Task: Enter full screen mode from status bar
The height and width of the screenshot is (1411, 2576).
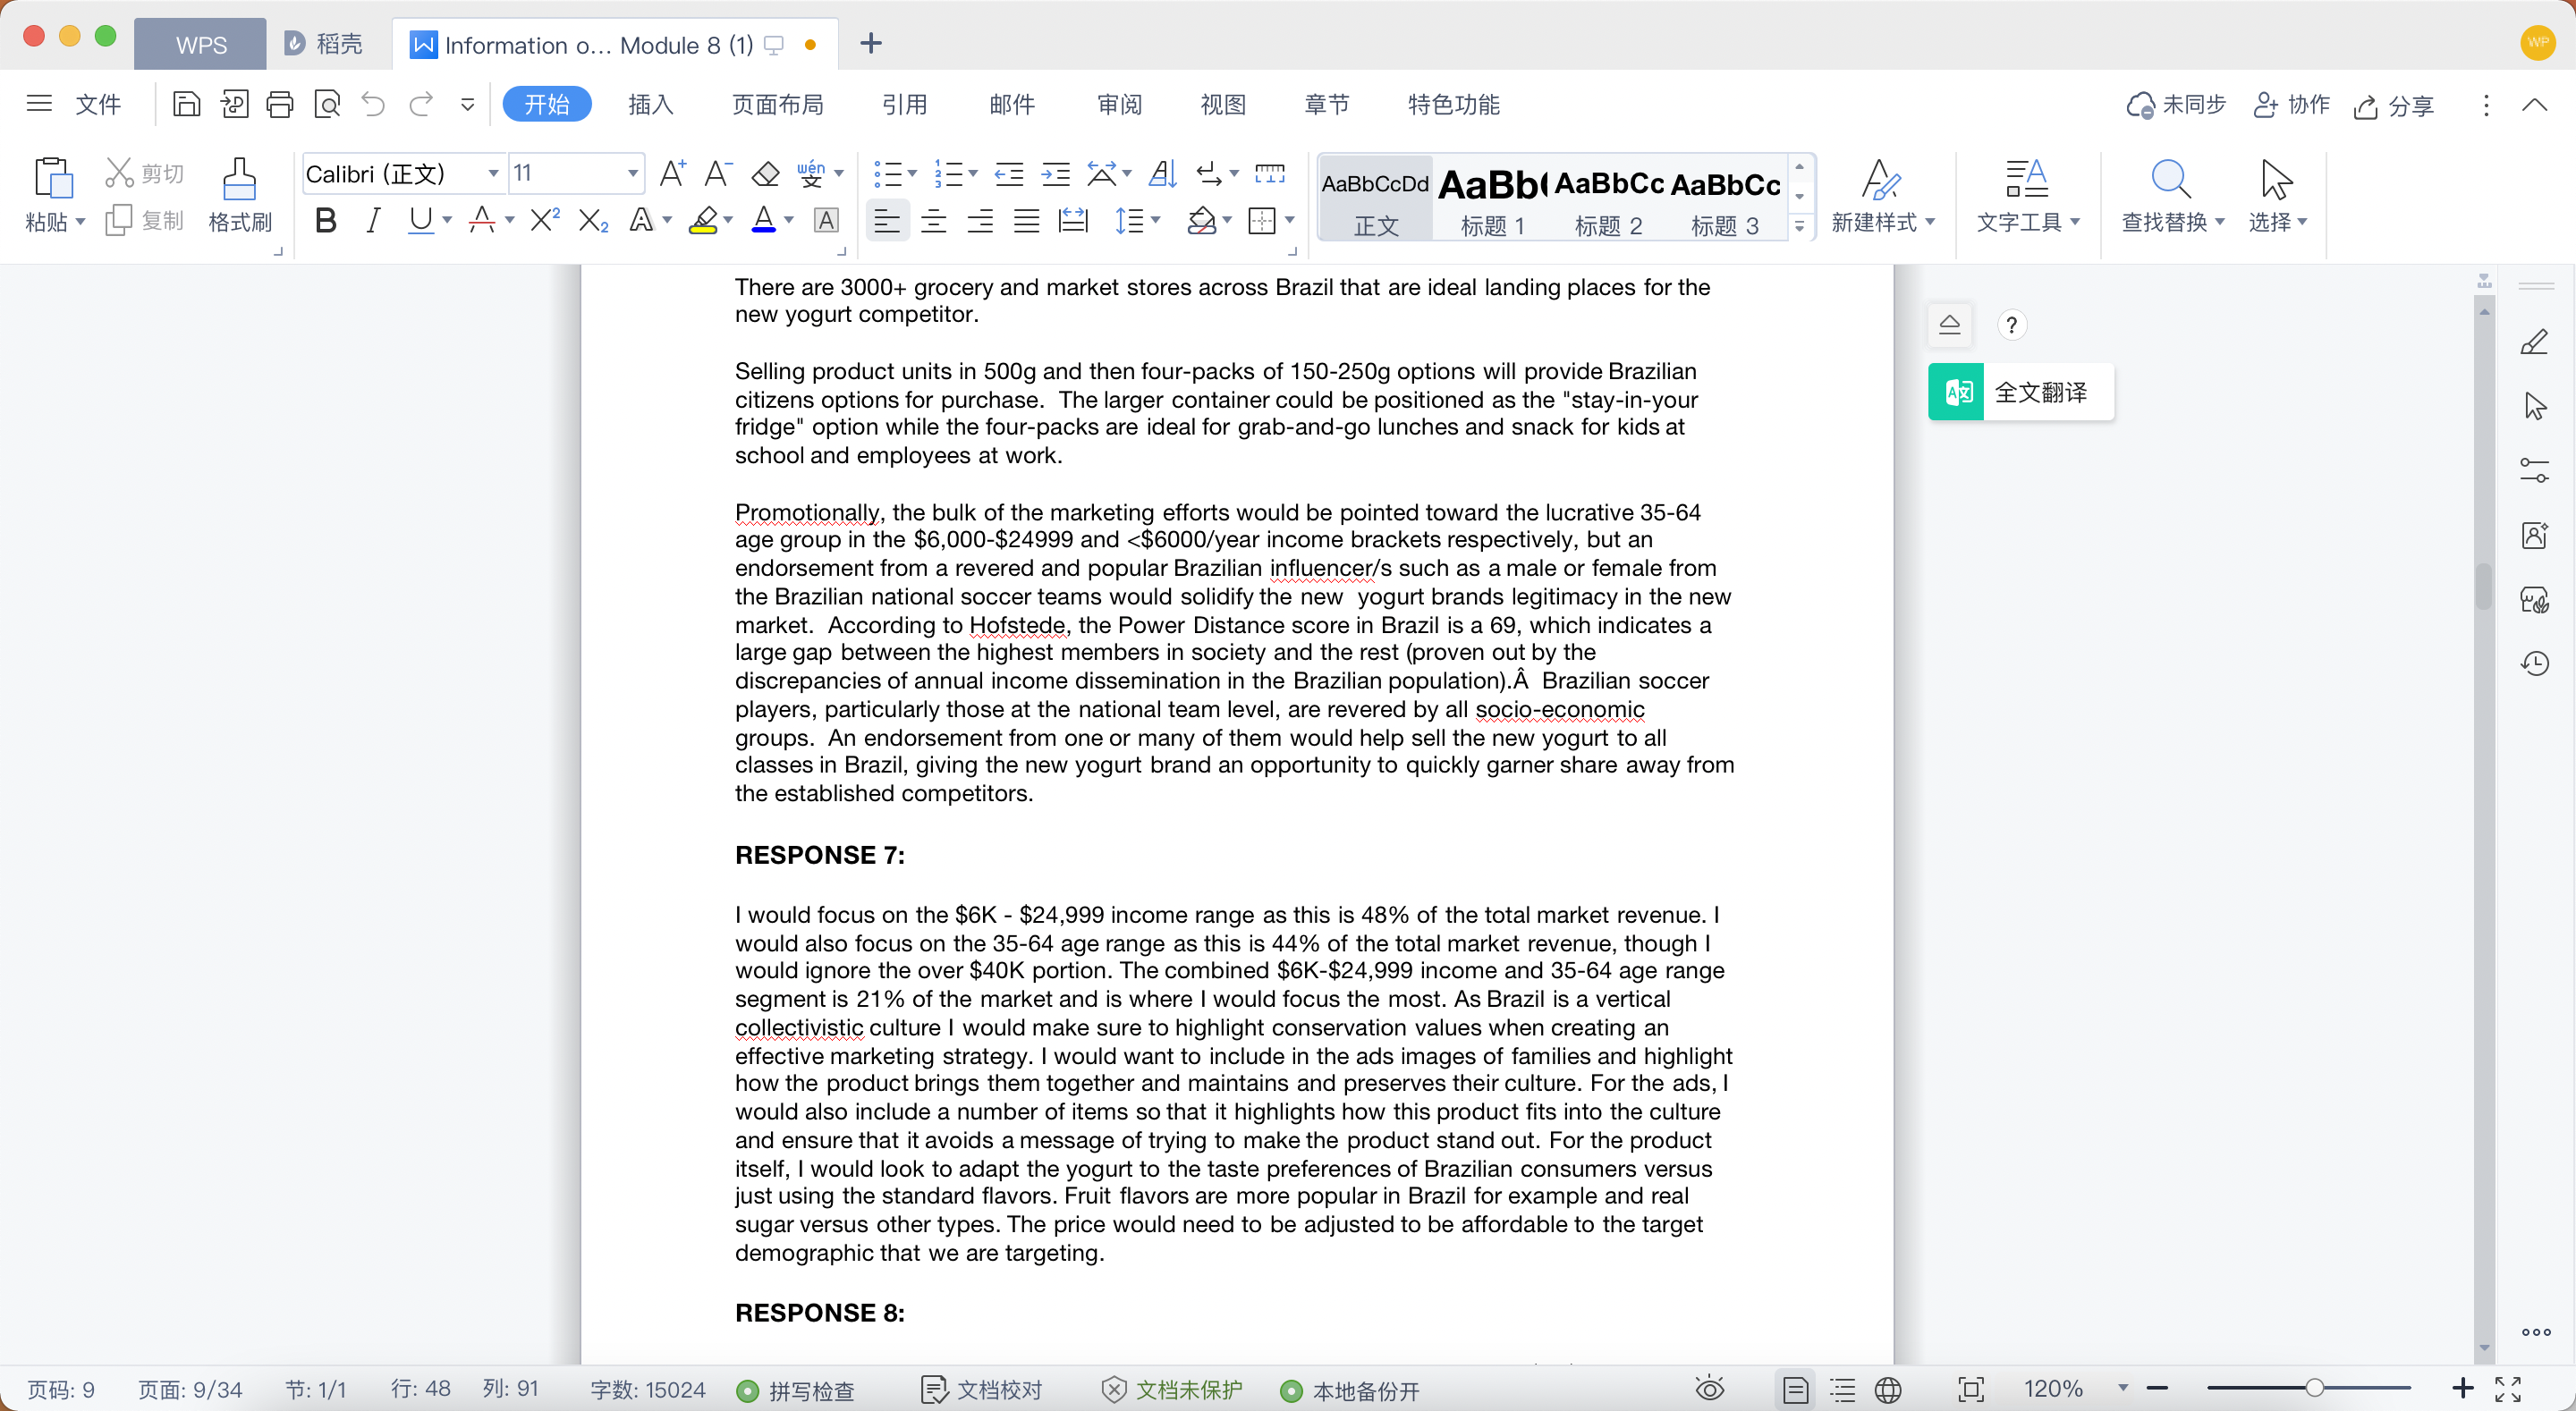Action: [x=2507, y=1389]
